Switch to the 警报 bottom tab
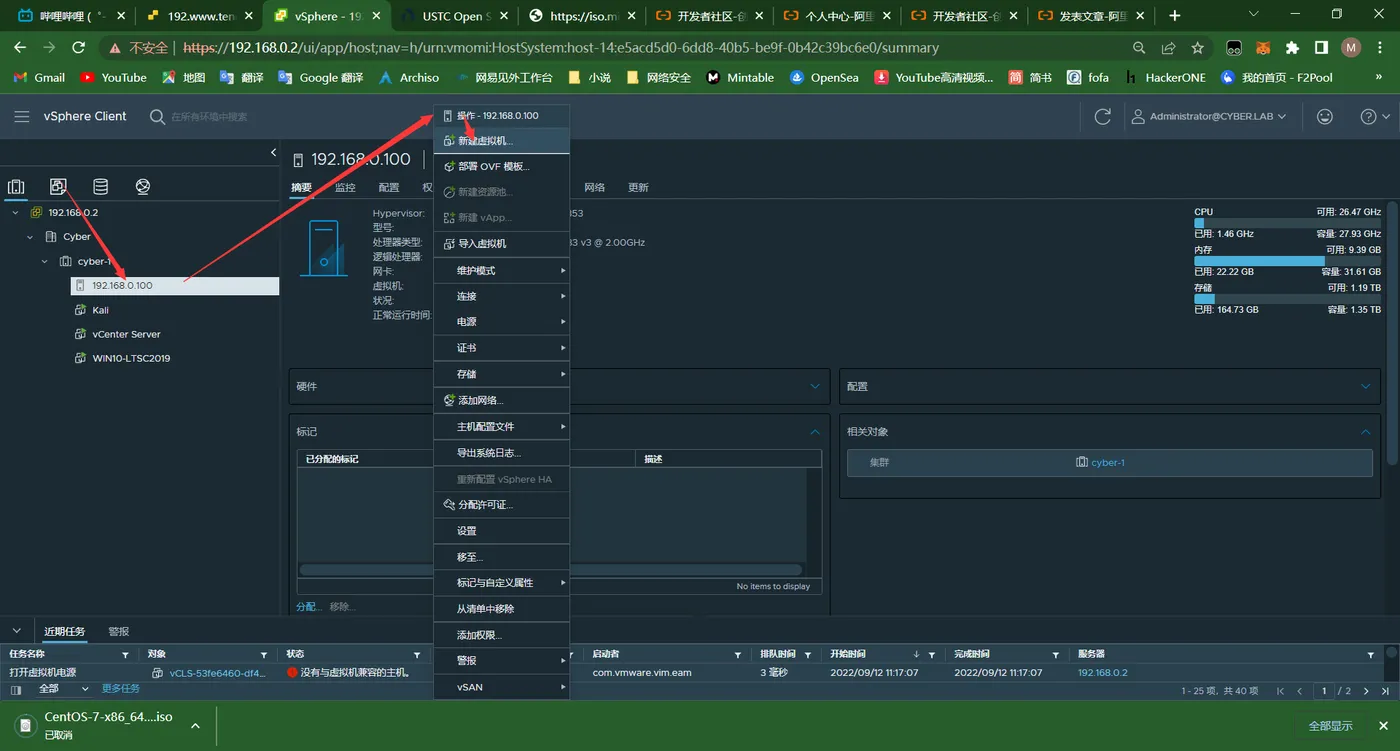This screenshot has height=751, width=1400. coord(119,632)
